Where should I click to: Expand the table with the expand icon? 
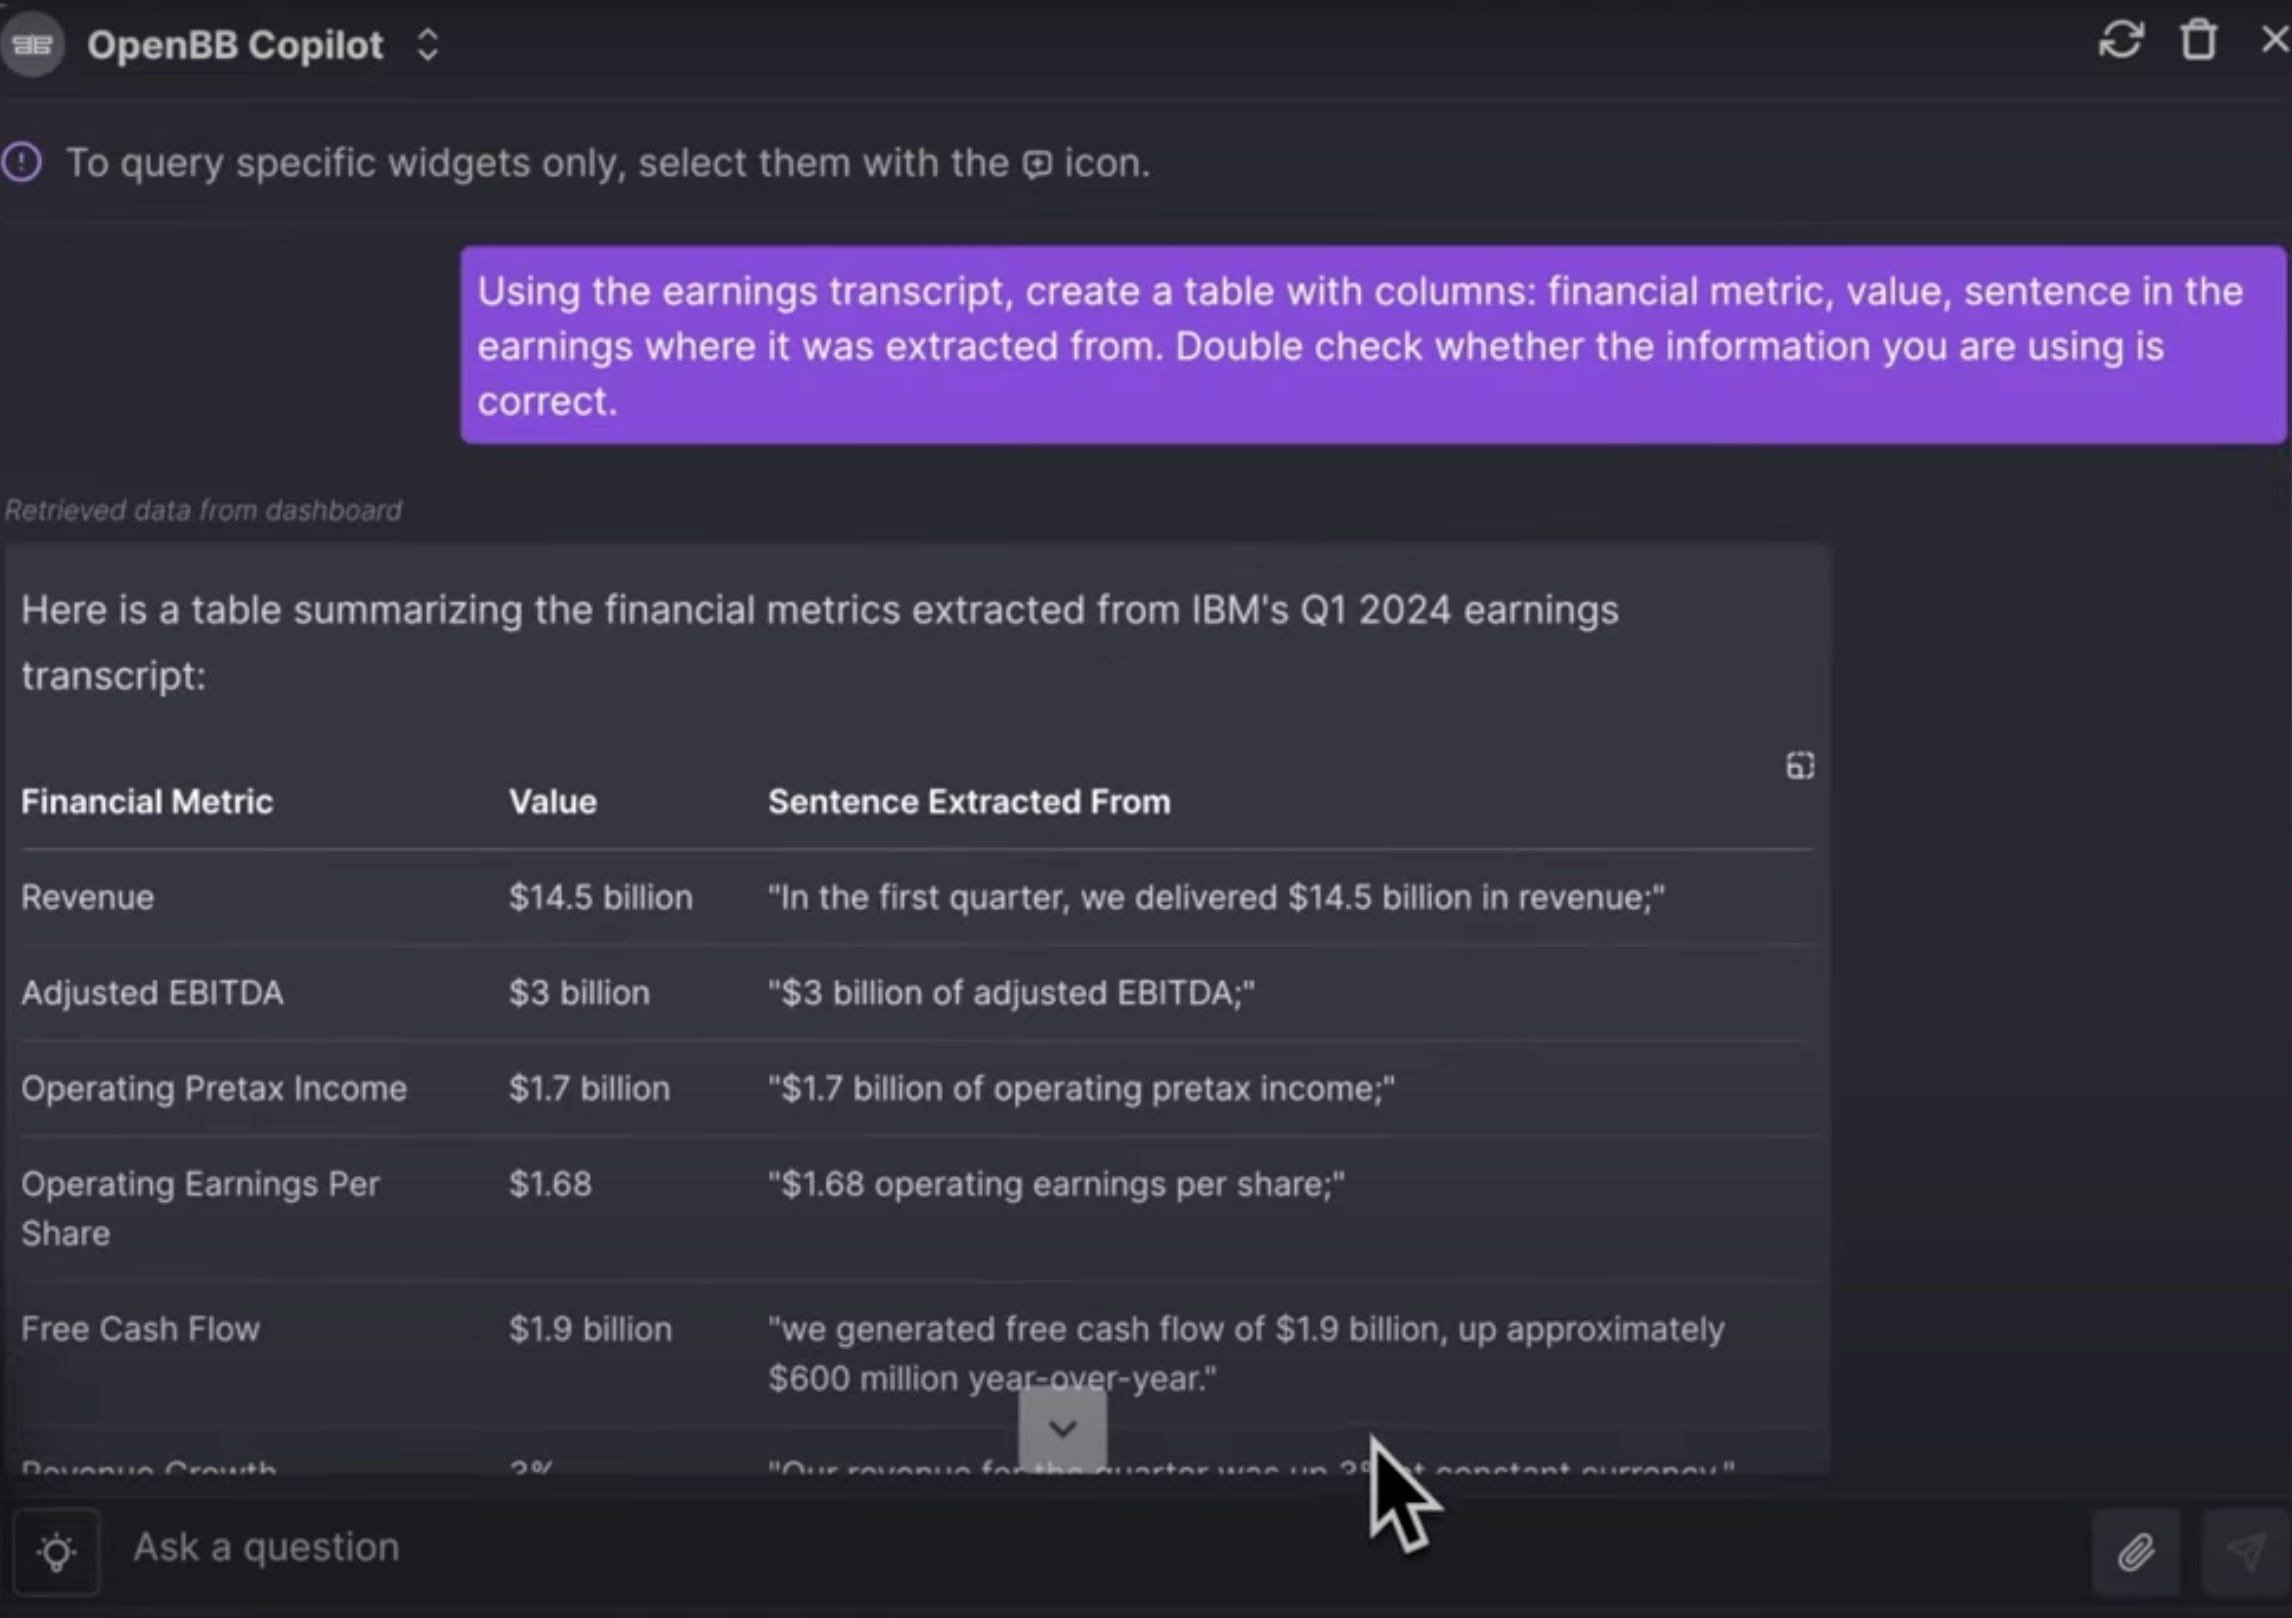point(1799,766)
